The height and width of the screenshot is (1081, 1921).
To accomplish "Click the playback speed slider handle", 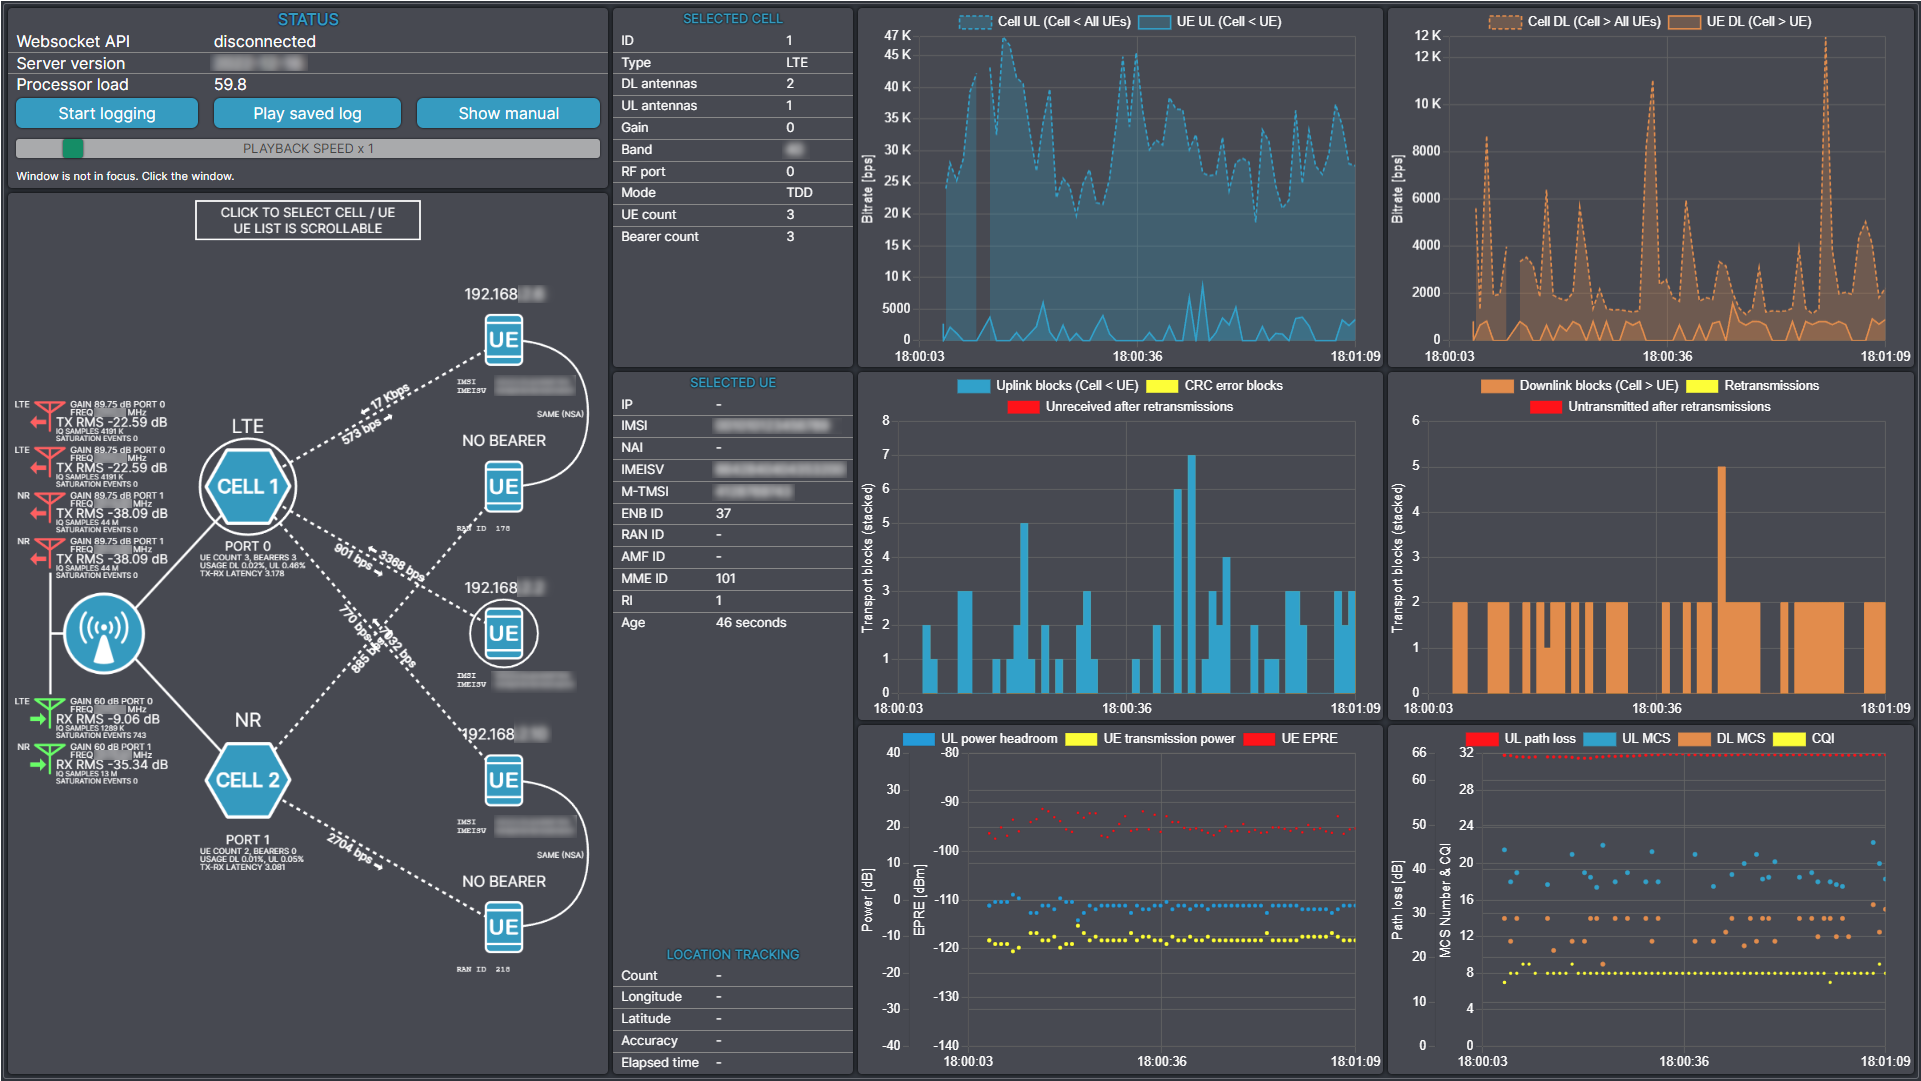I will [72, 149].
